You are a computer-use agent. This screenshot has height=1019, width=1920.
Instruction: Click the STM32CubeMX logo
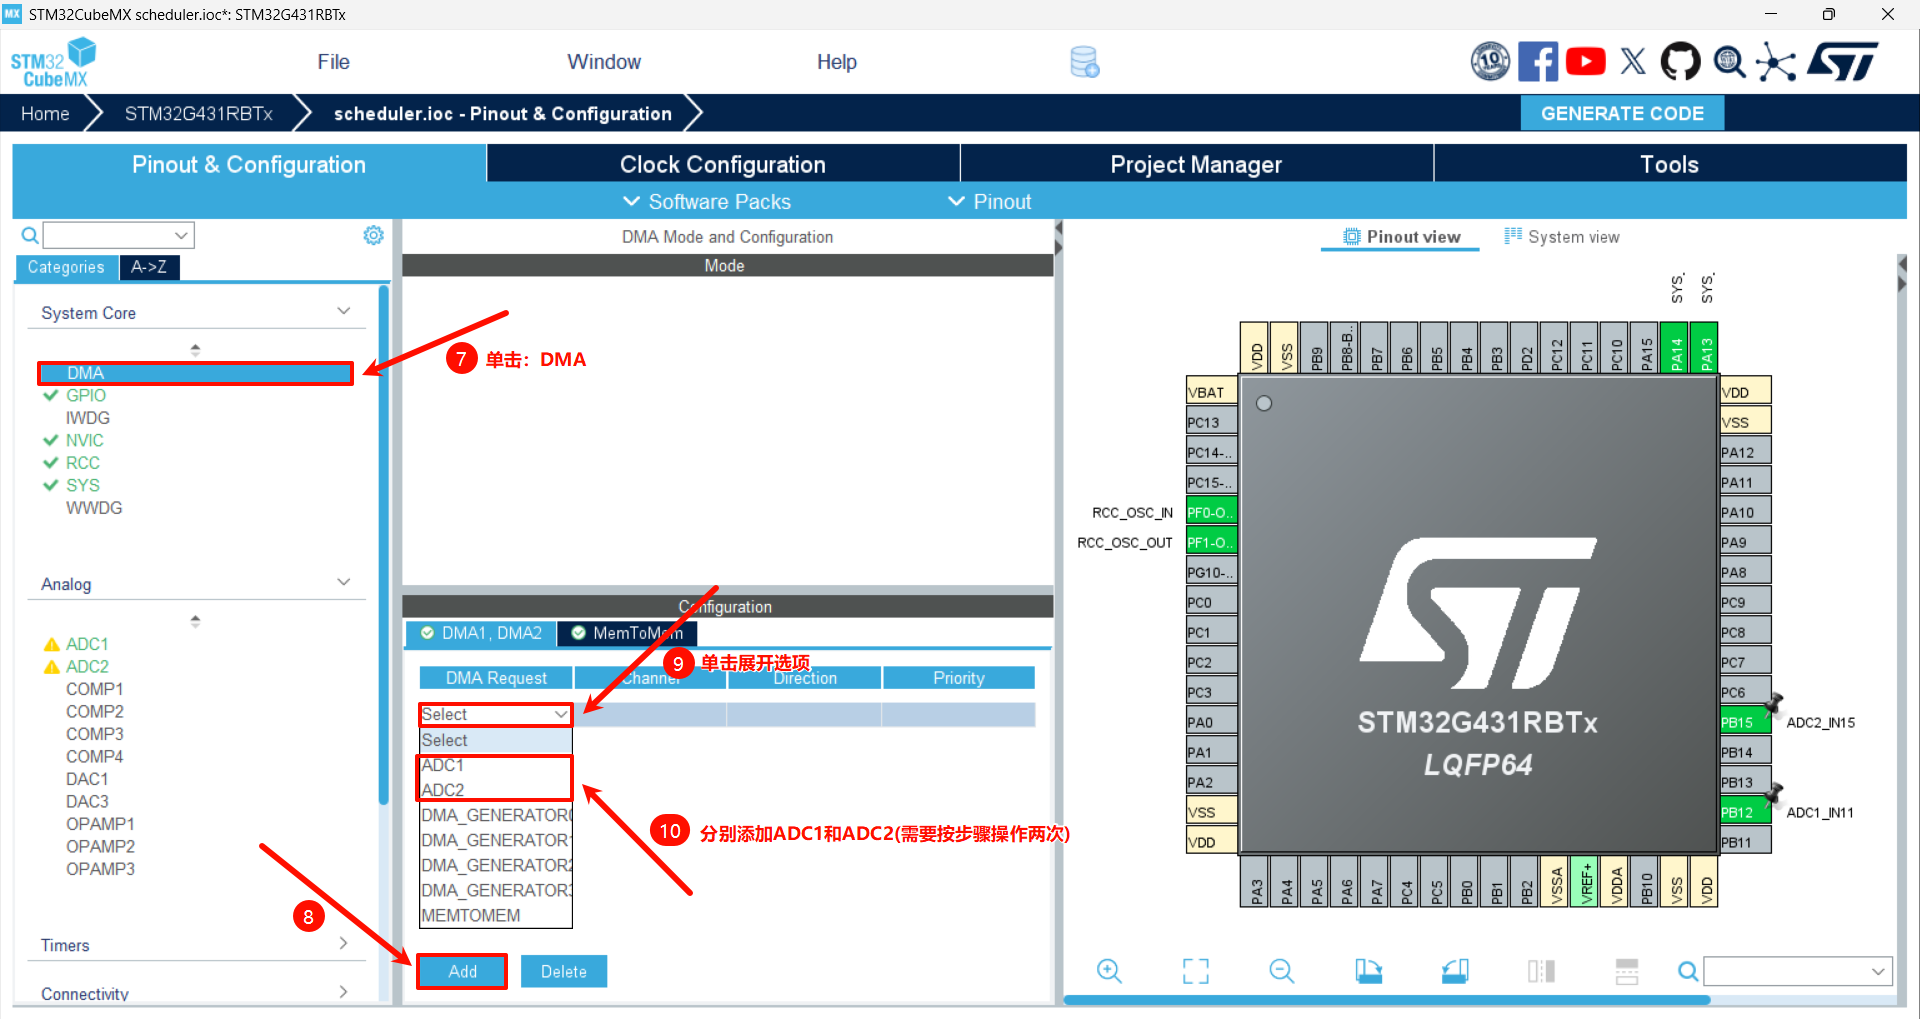point(53,63)
